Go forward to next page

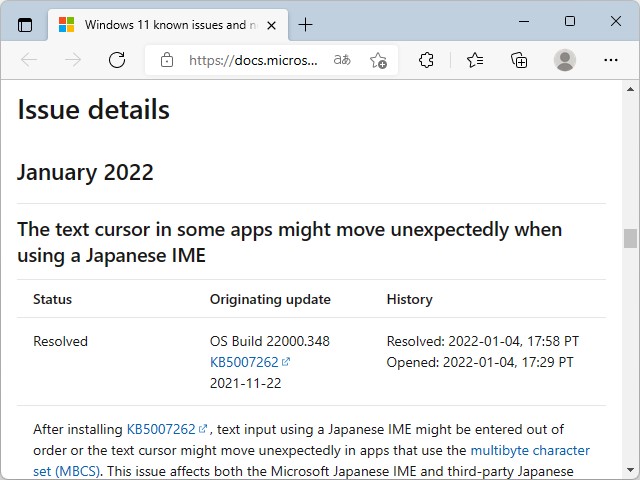73,60
